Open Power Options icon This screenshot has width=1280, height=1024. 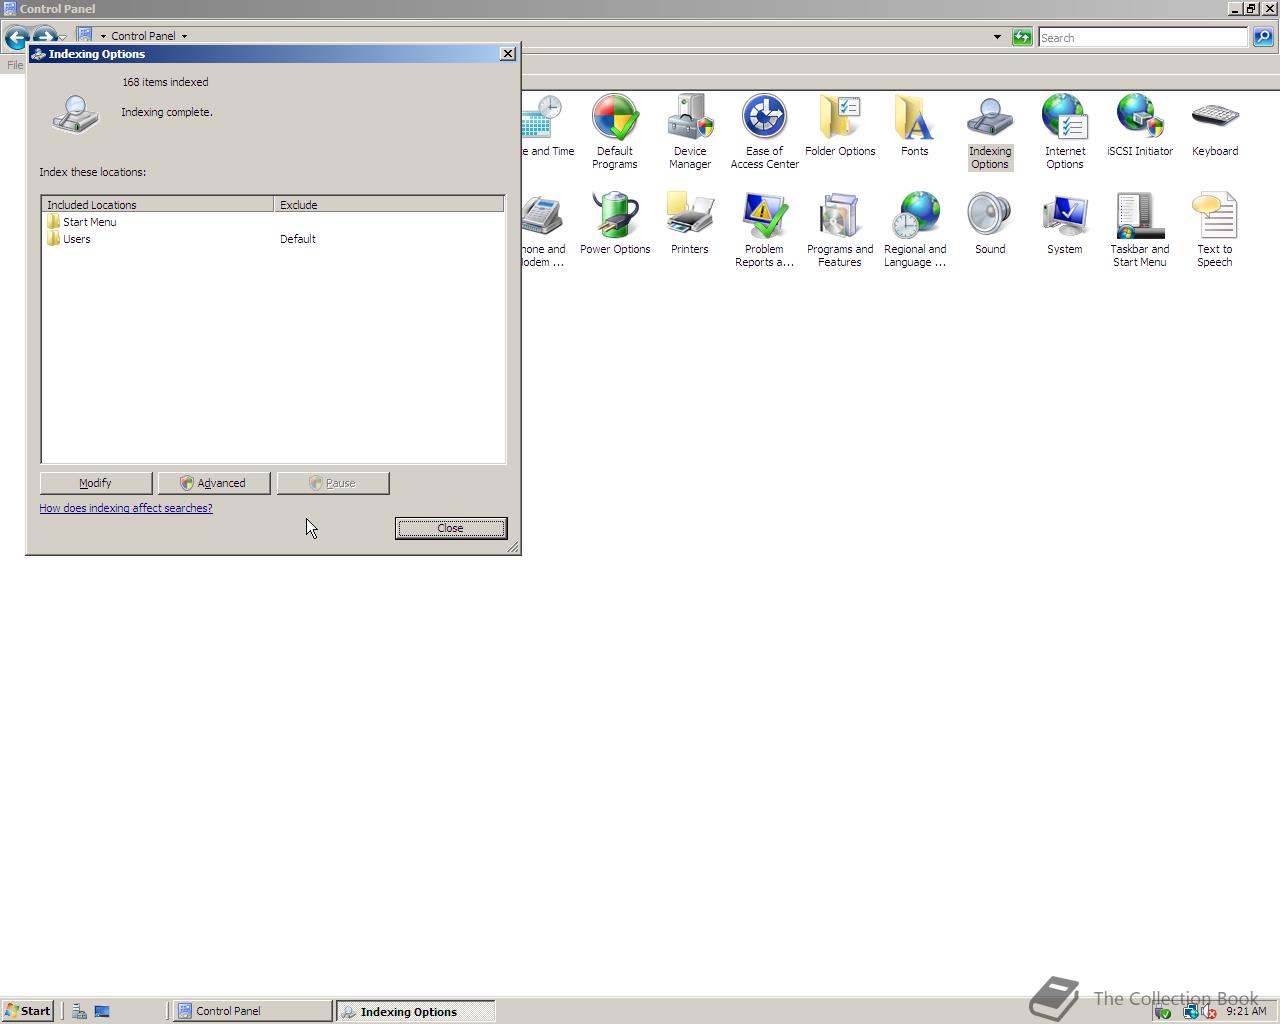point(614,223)
